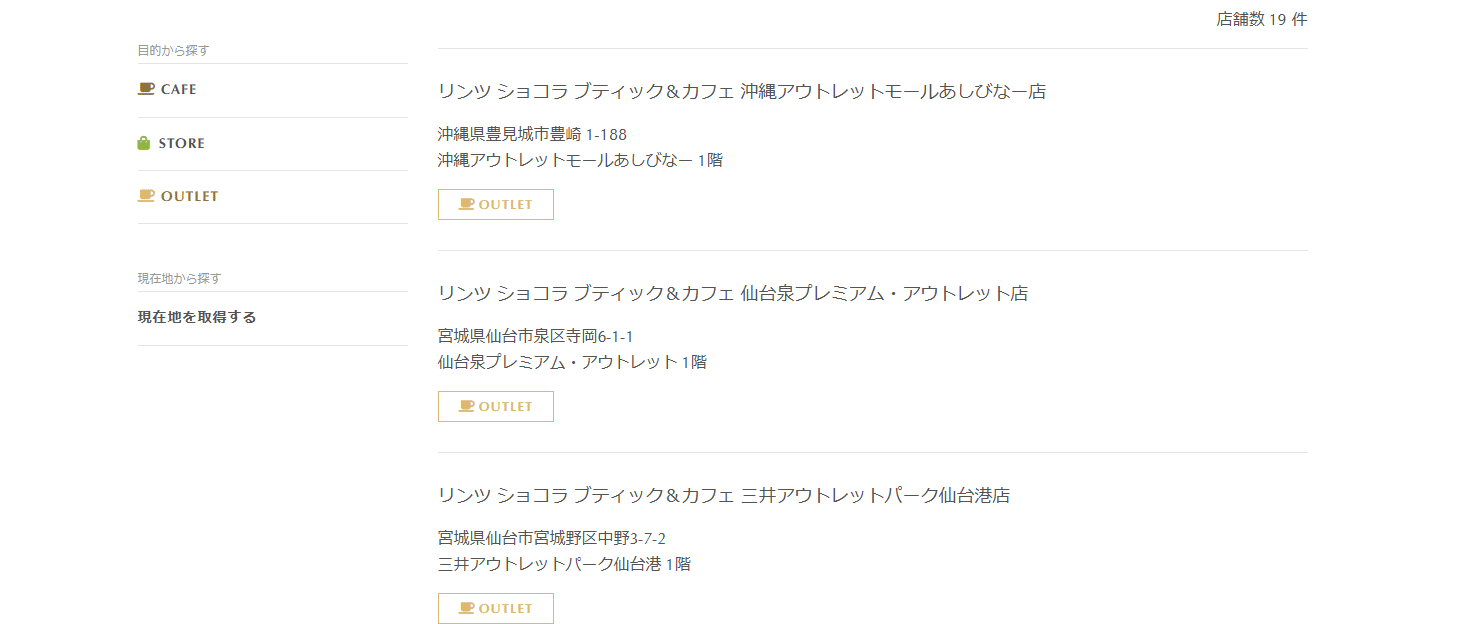Click the address 宮城県仙台市宮城野区中野3-7-2
This screenshot has height=624, width=1474.
(552, 538)
